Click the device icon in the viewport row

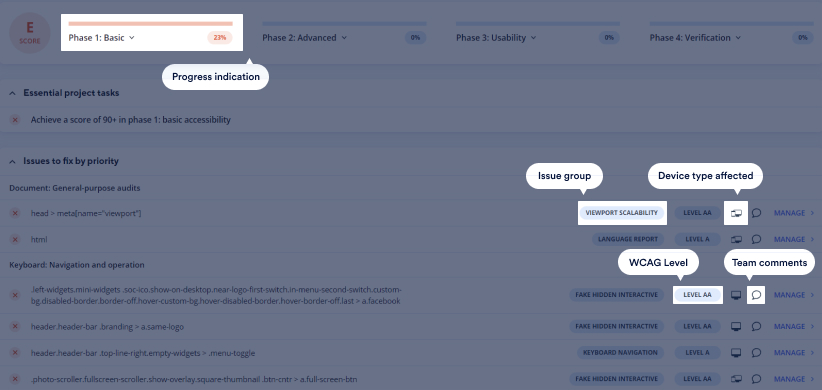pos(736,213)
